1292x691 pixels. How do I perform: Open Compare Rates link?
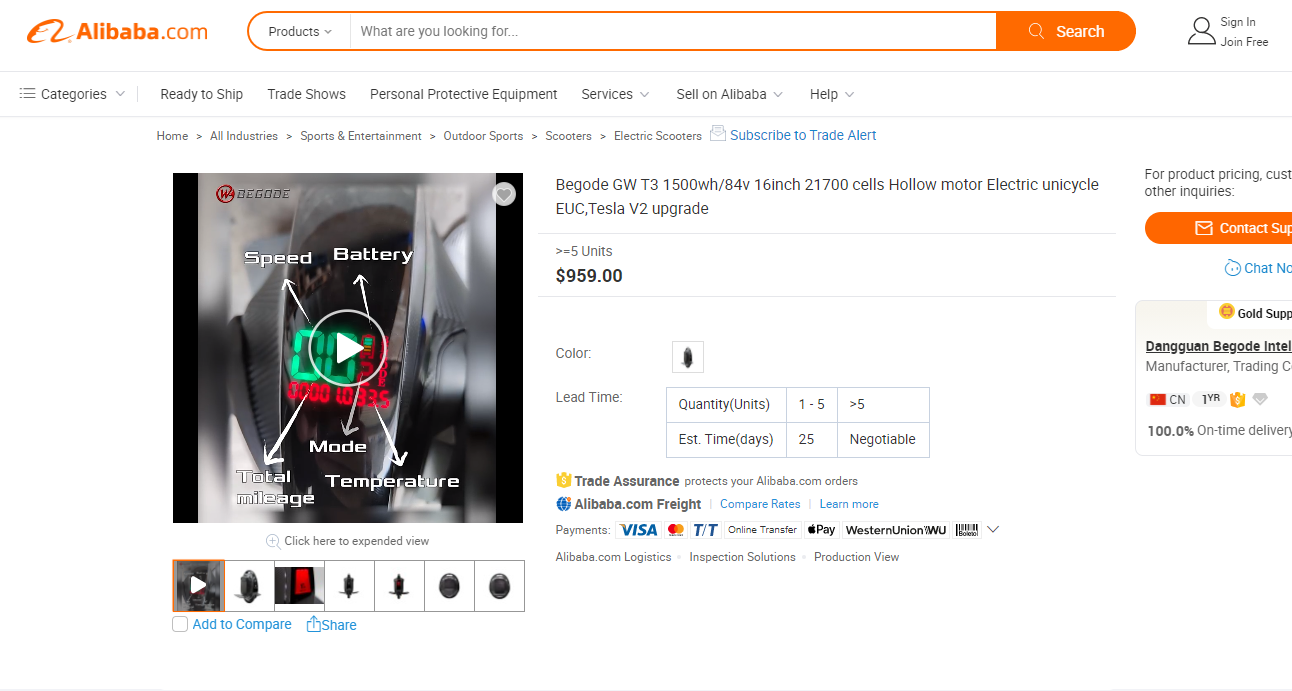pos(760,504)
